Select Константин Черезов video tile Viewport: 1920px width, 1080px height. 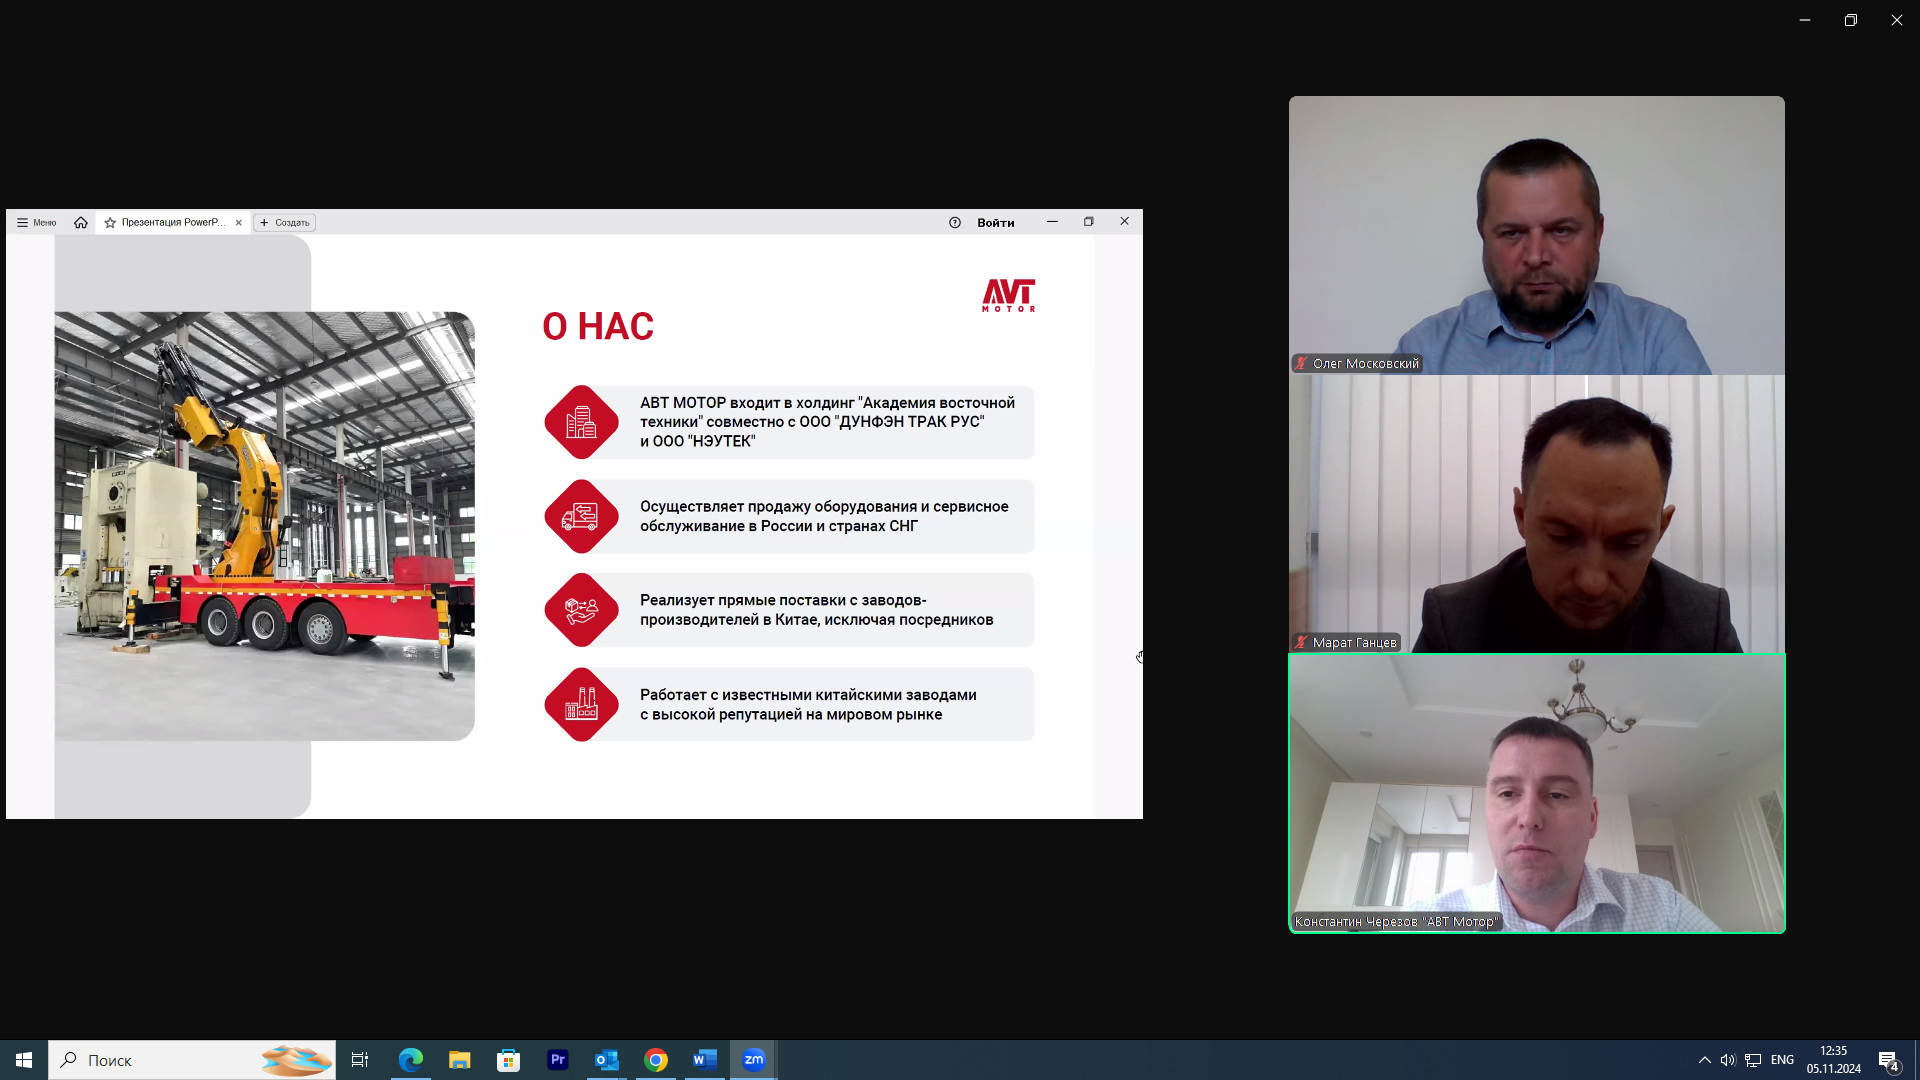tap(1536, 793)
